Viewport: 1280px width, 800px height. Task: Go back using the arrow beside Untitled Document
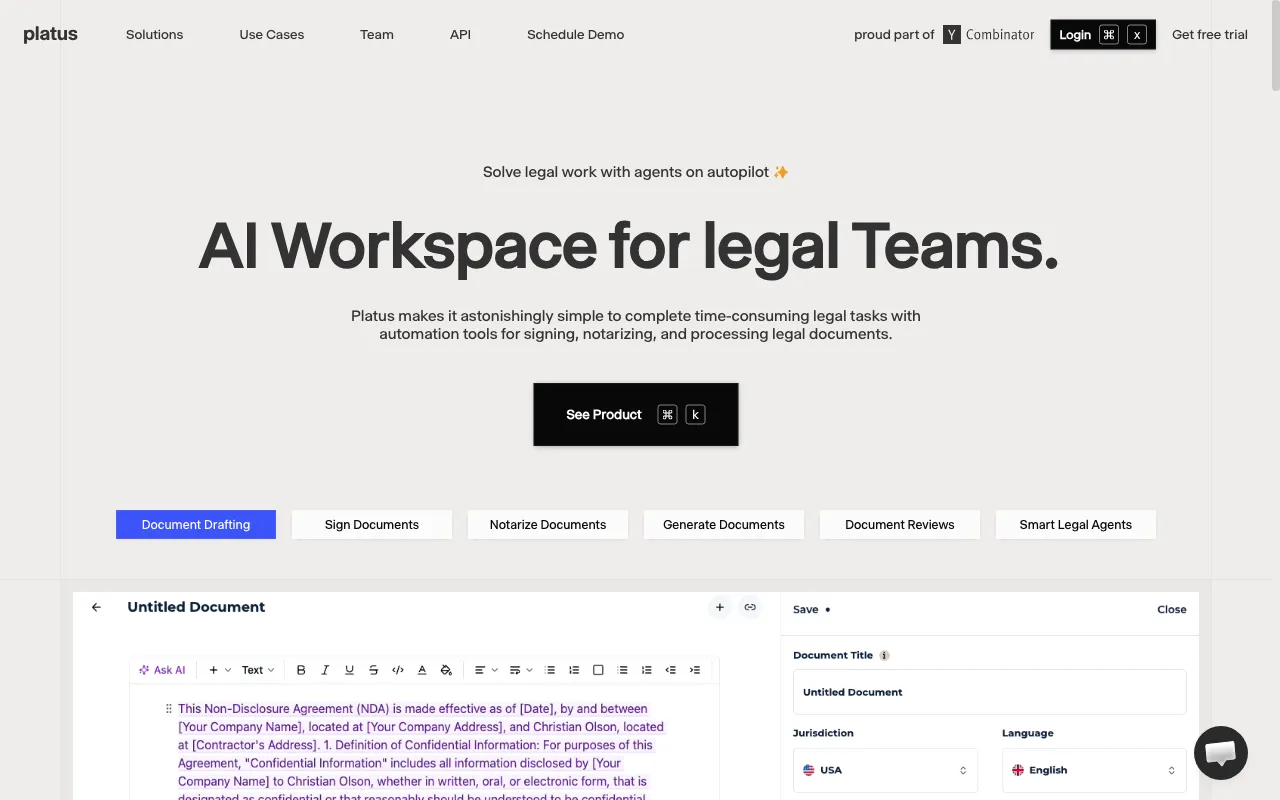(96, 607)
